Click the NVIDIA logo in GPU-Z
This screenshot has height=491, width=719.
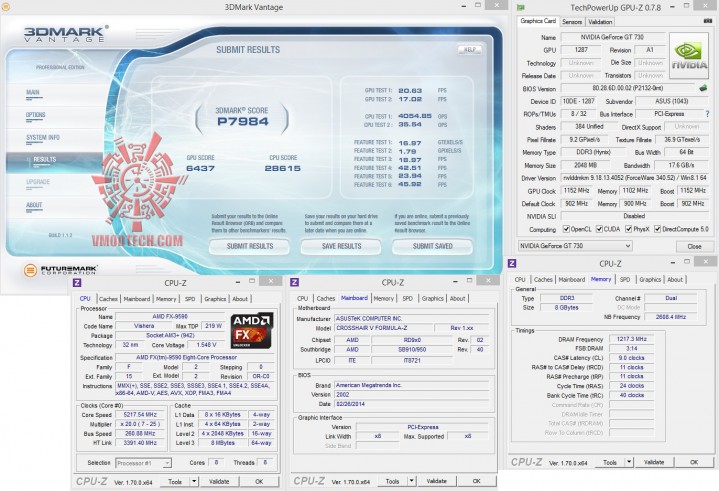coord(689,55)
